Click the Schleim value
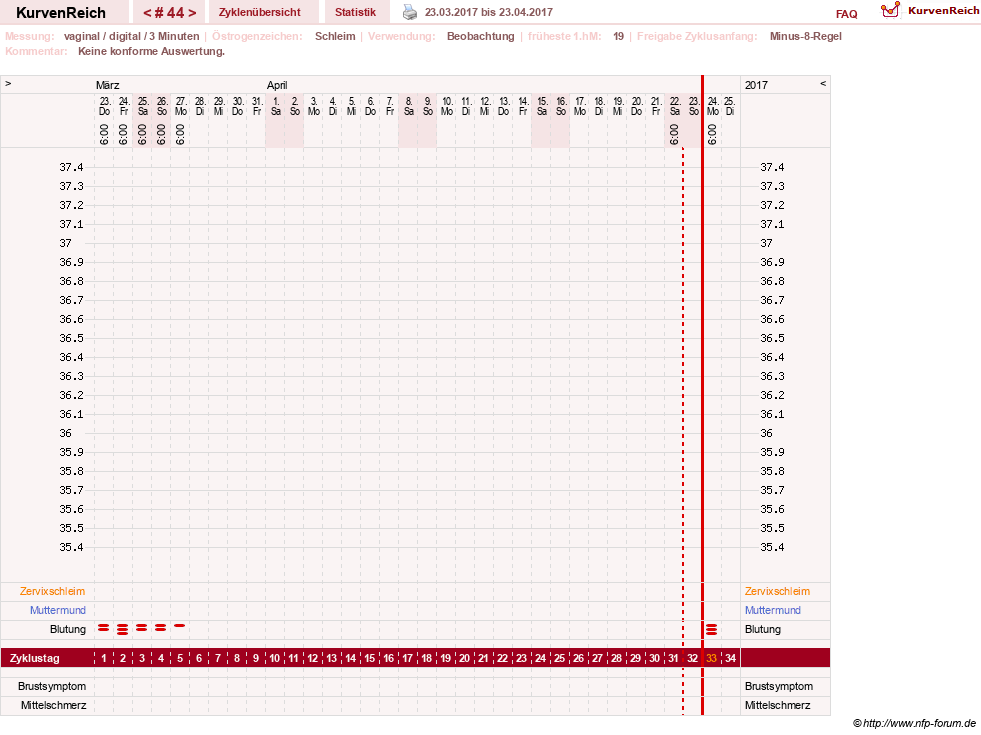Screen dimensions: 981x735 (x=335, y=36)
